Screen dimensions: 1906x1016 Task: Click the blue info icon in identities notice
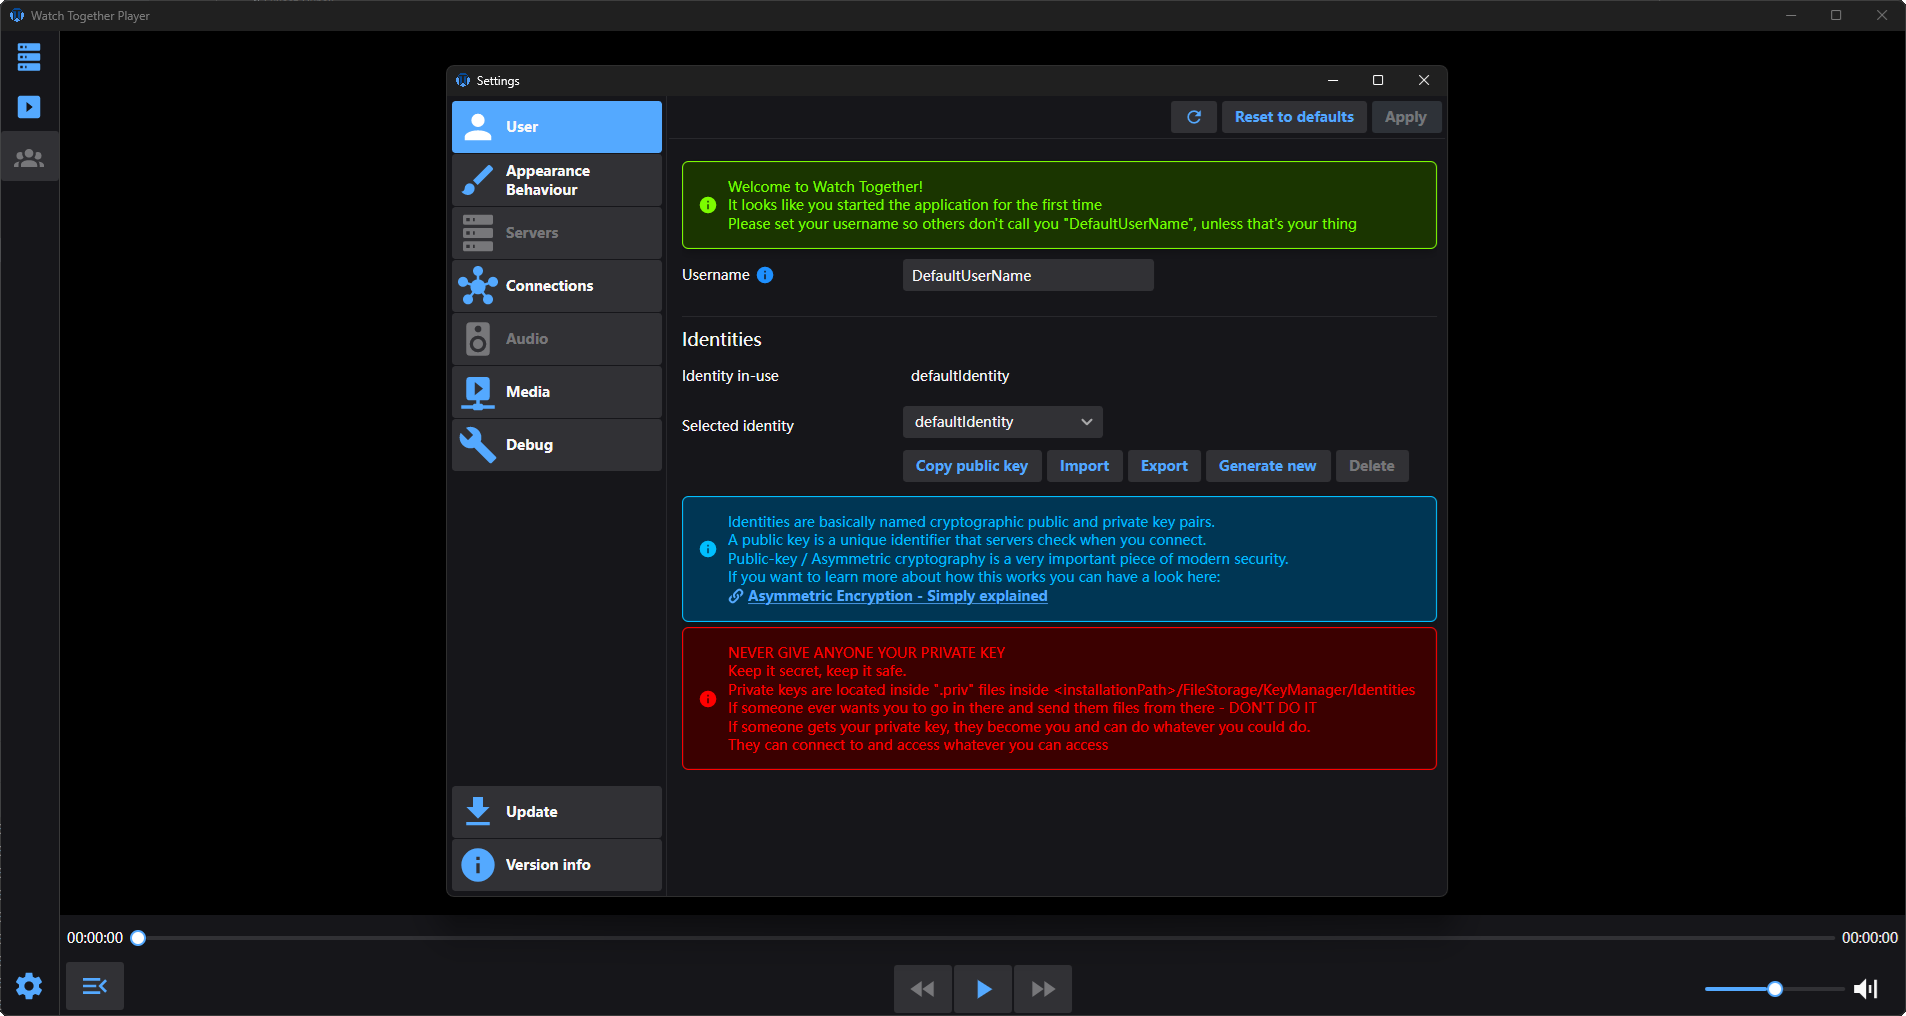(708, 549)
